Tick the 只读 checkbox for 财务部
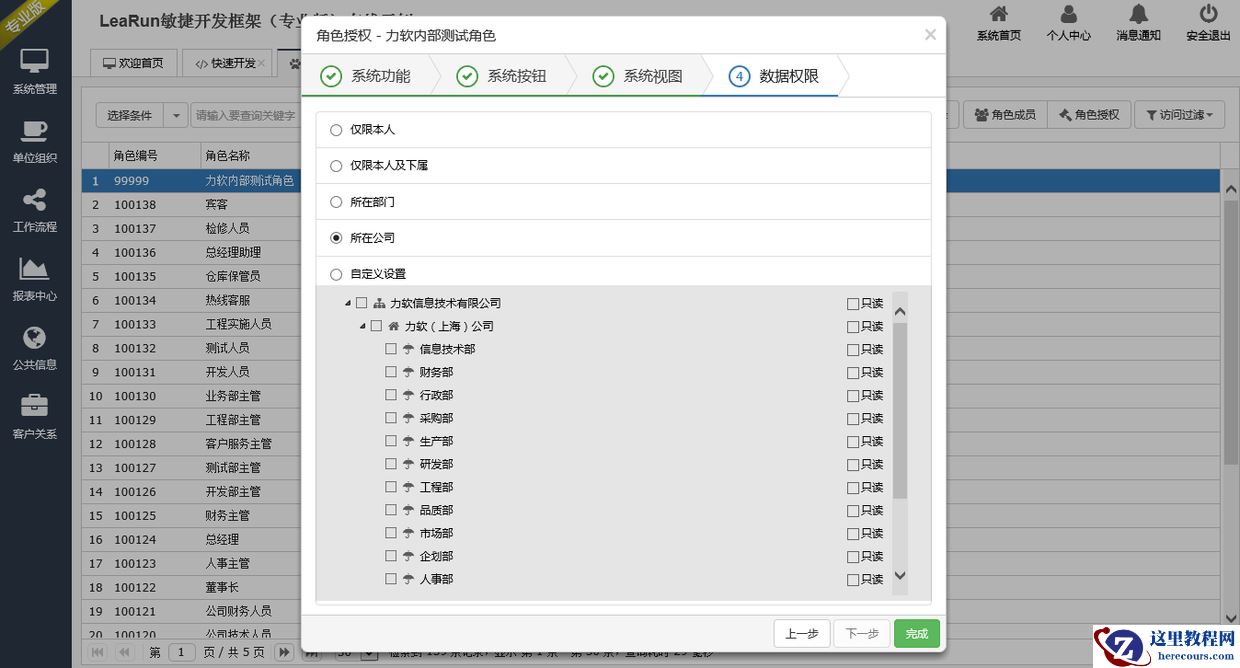The height and width of the screenshot is (668, 1240). [853, 372]
